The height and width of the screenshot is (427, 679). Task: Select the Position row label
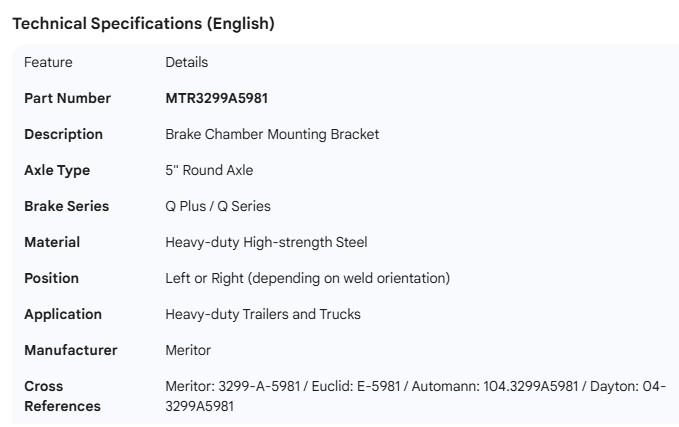point(51,278)
